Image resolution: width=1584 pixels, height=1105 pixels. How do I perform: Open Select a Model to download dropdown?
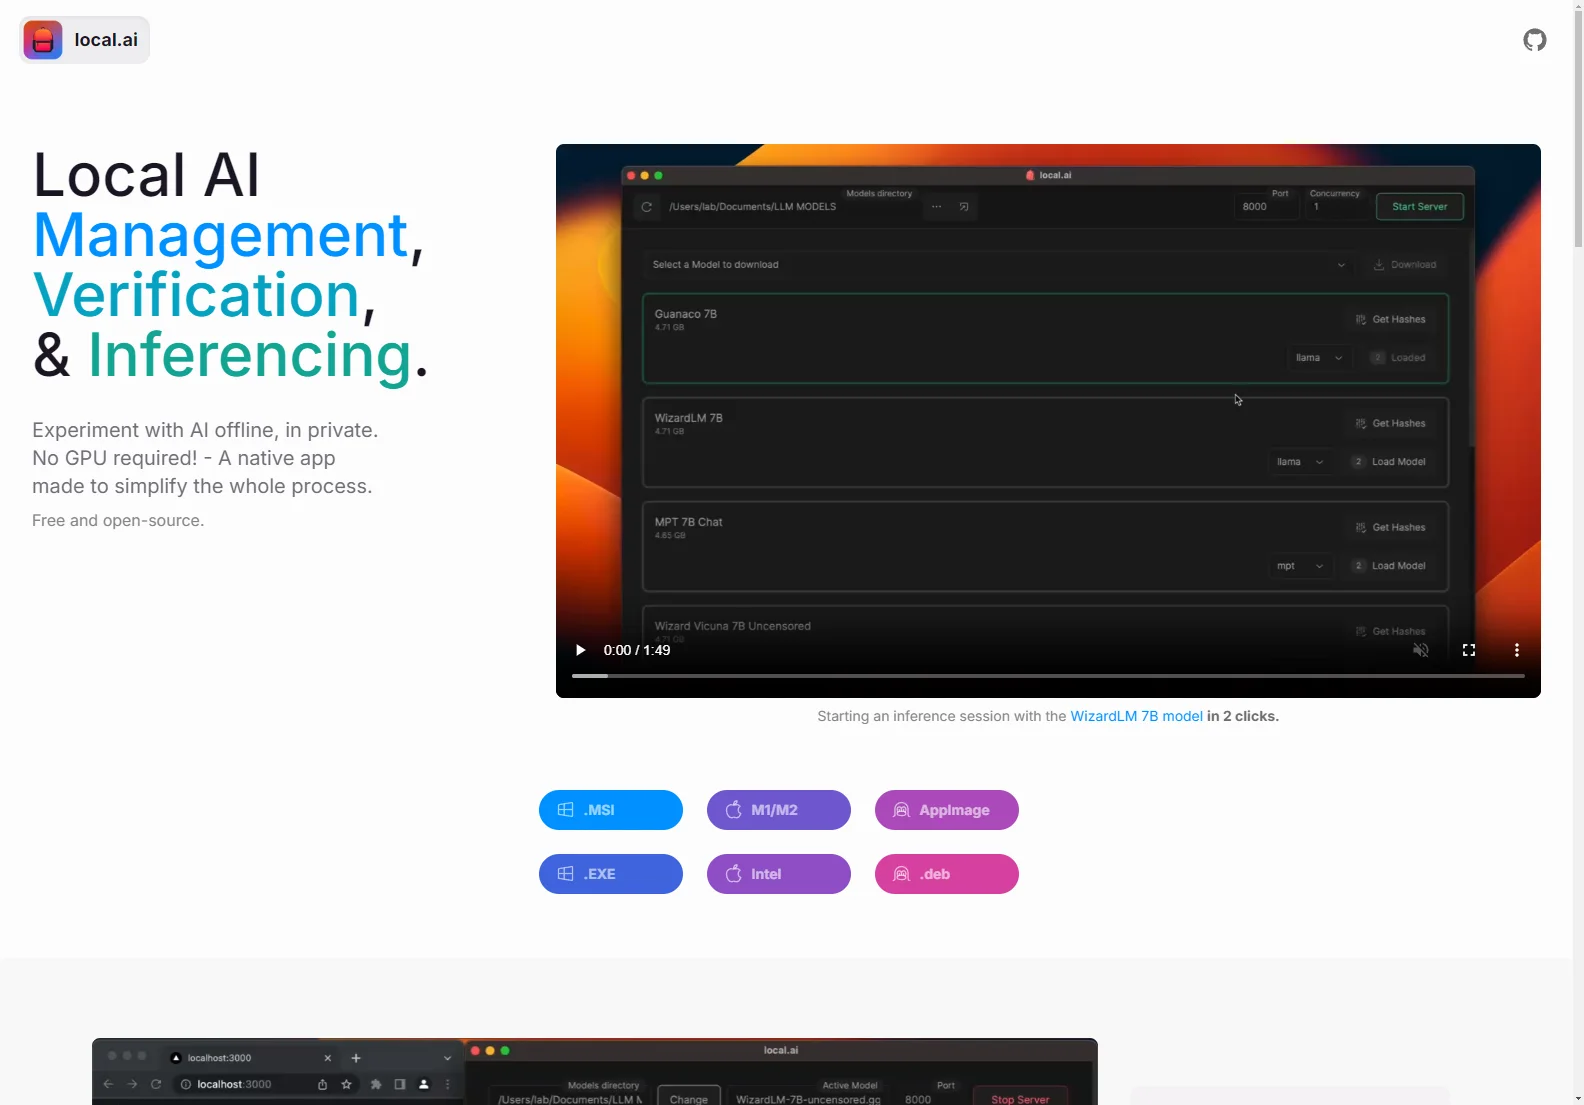point(998,265)
